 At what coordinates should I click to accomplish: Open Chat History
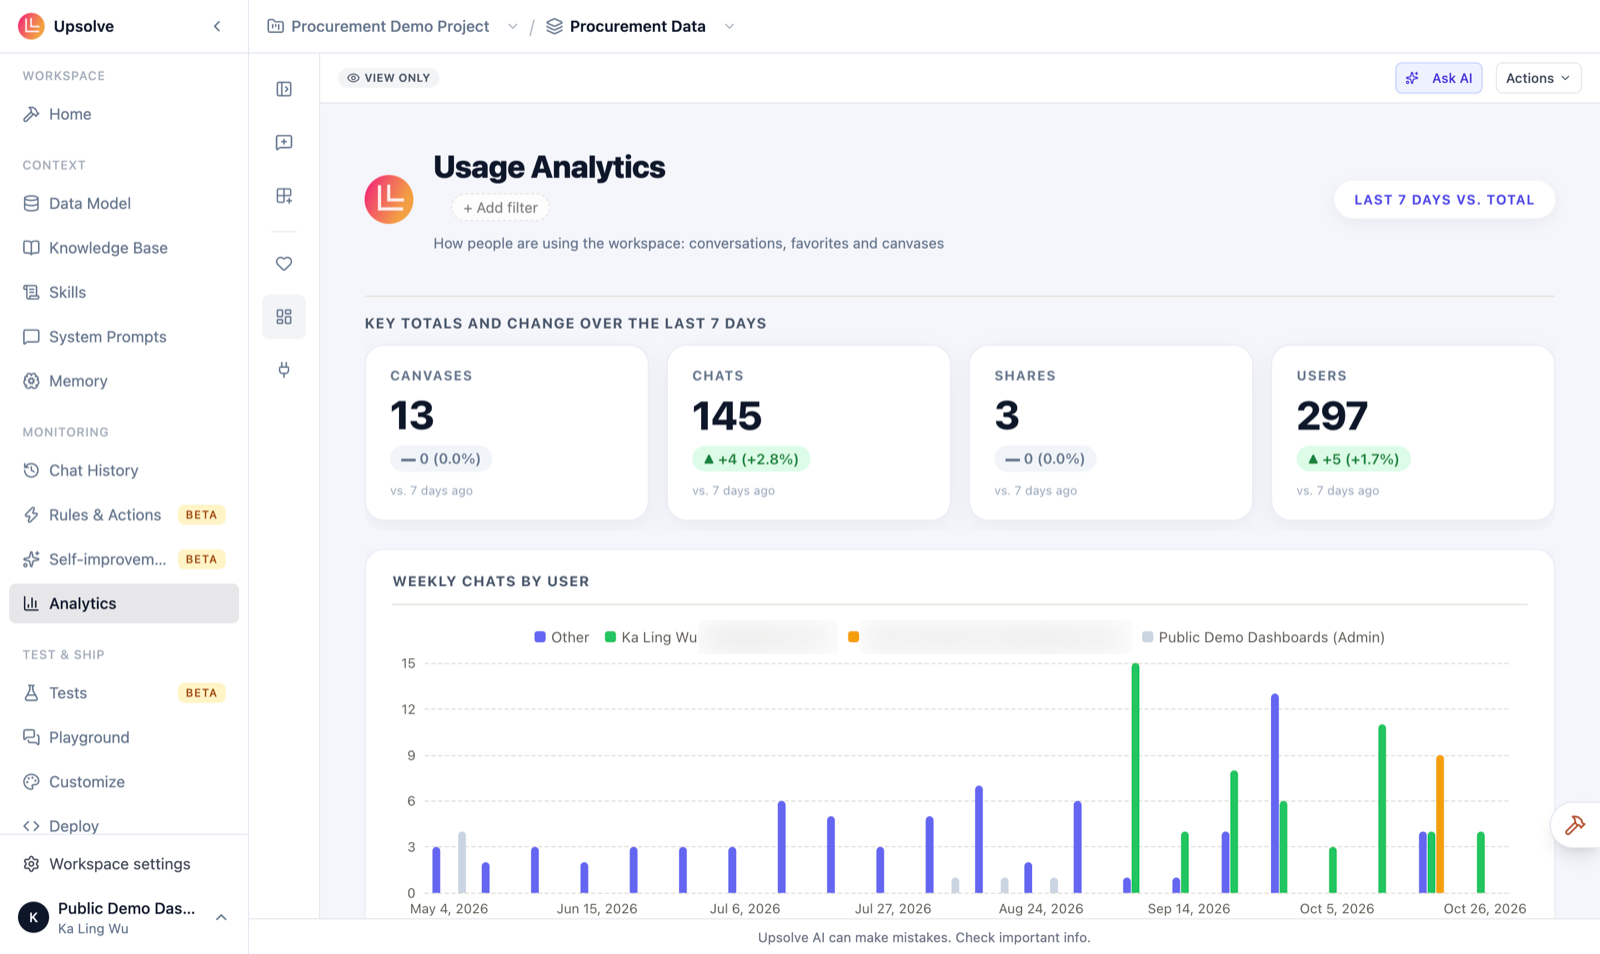click(124, 470)
